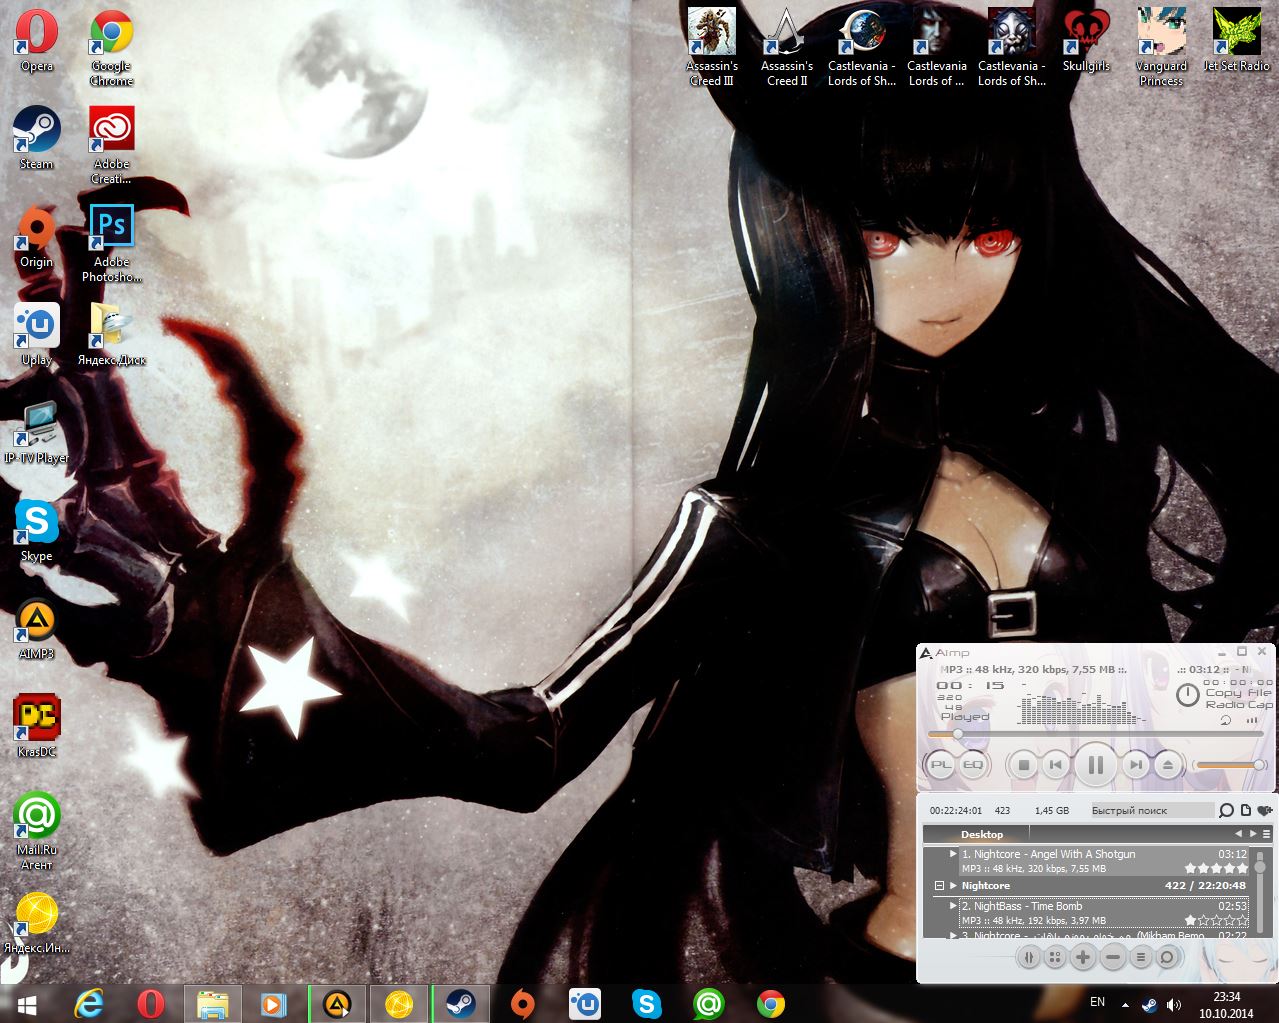Screen dimensions: 1279x1023
Task: Toggle repeat mode in AIMP player
Action: 1226,719
